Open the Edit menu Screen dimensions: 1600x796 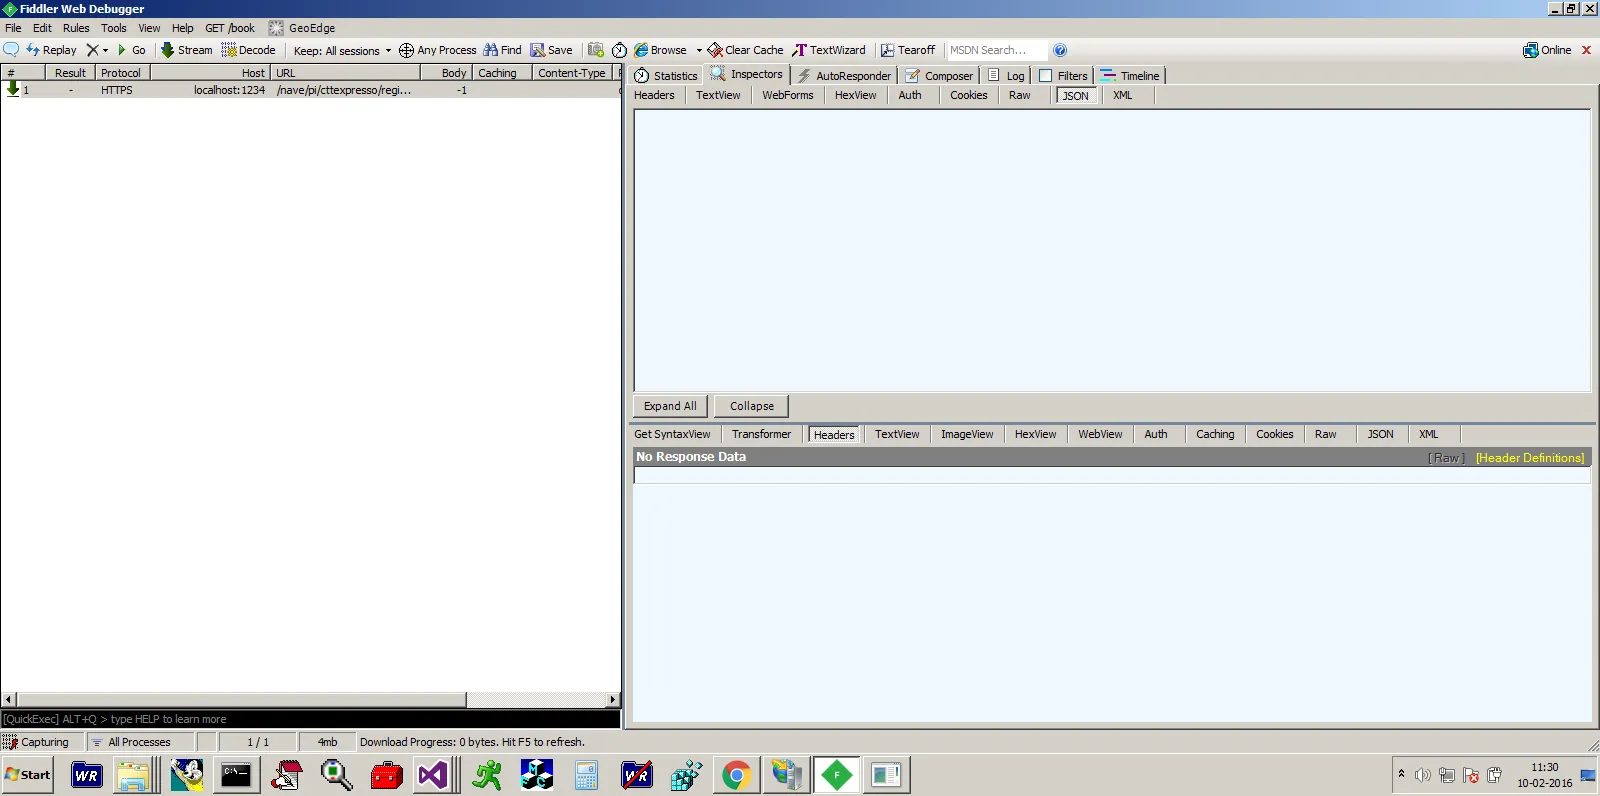point(42,28)
